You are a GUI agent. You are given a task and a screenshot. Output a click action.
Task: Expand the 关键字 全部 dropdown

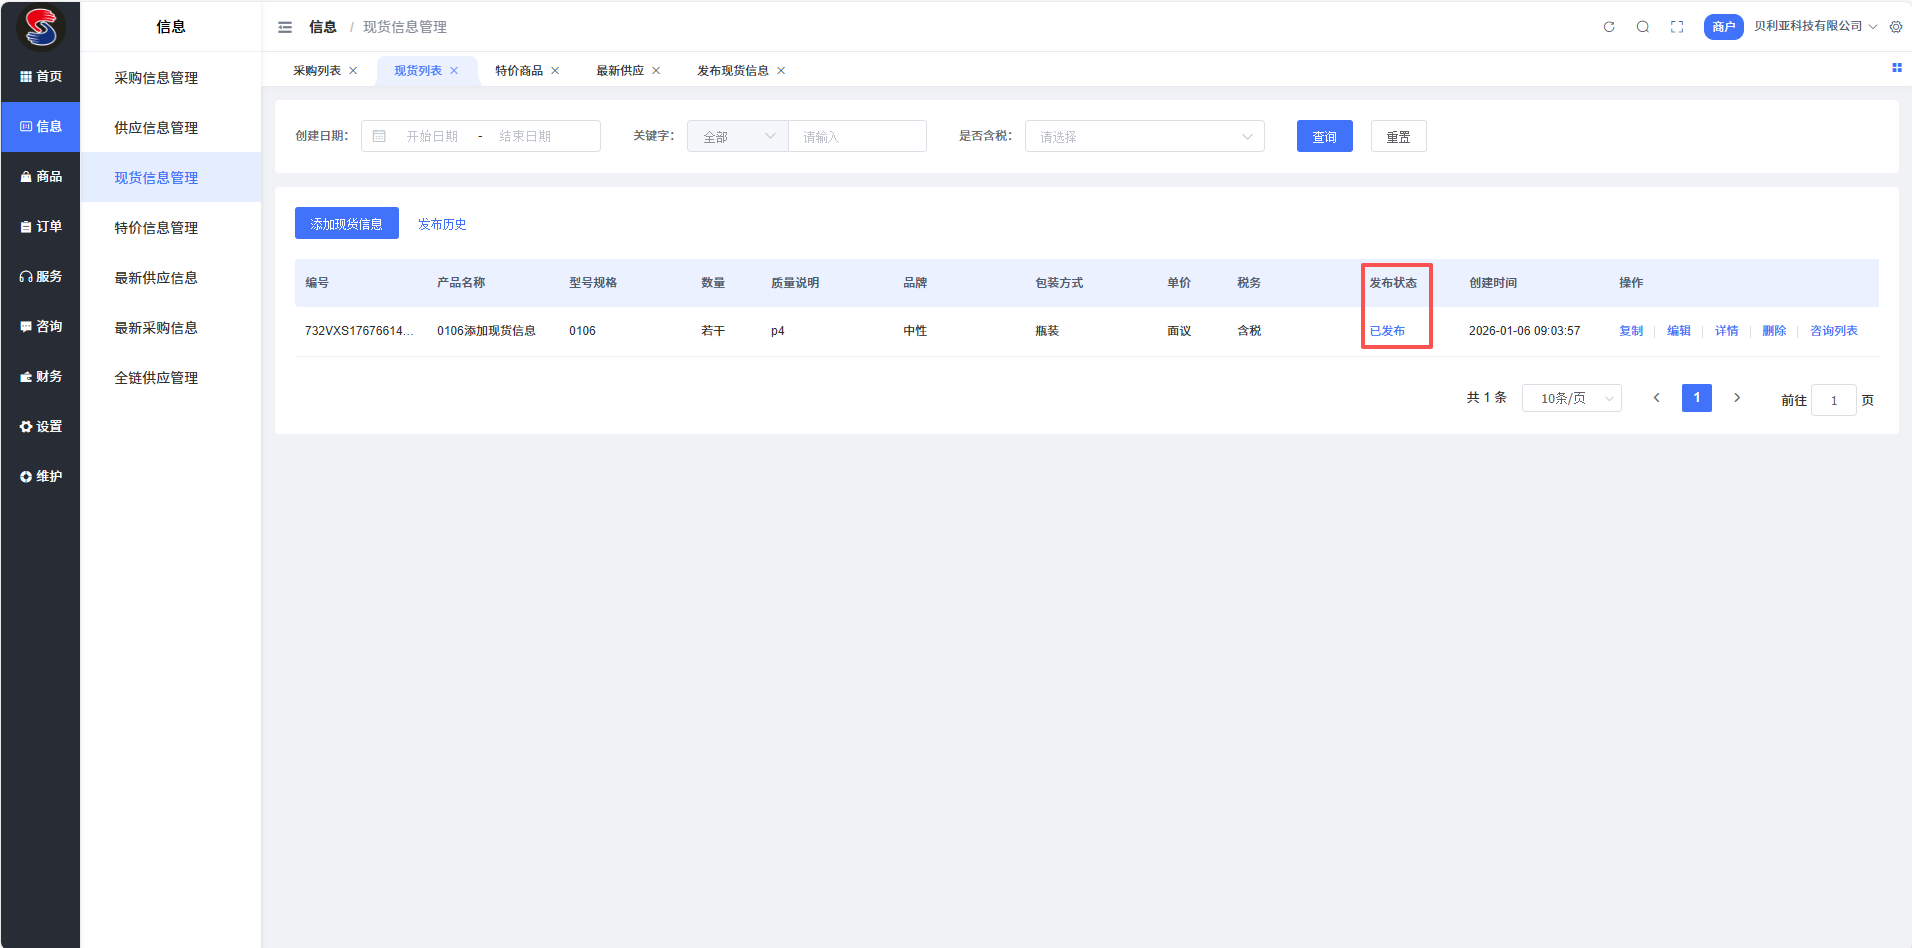pos(738,137)
